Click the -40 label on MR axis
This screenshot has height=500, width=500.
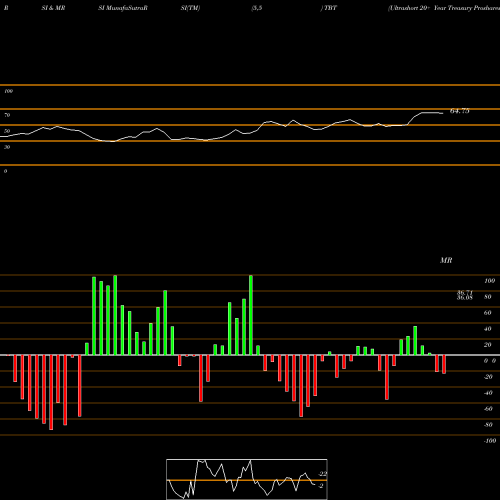(488, 393)
